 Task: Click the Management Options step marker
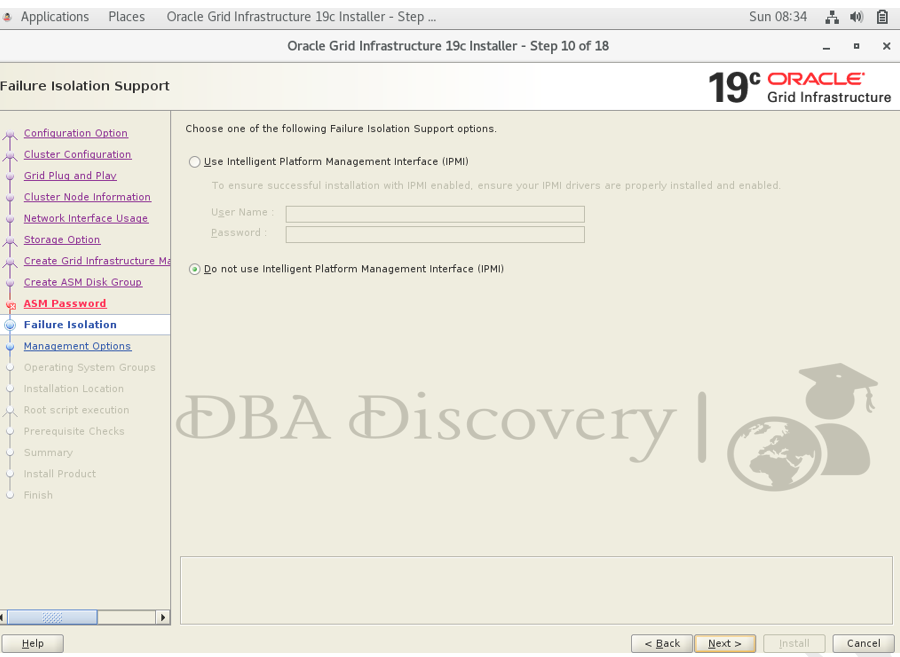10,347
